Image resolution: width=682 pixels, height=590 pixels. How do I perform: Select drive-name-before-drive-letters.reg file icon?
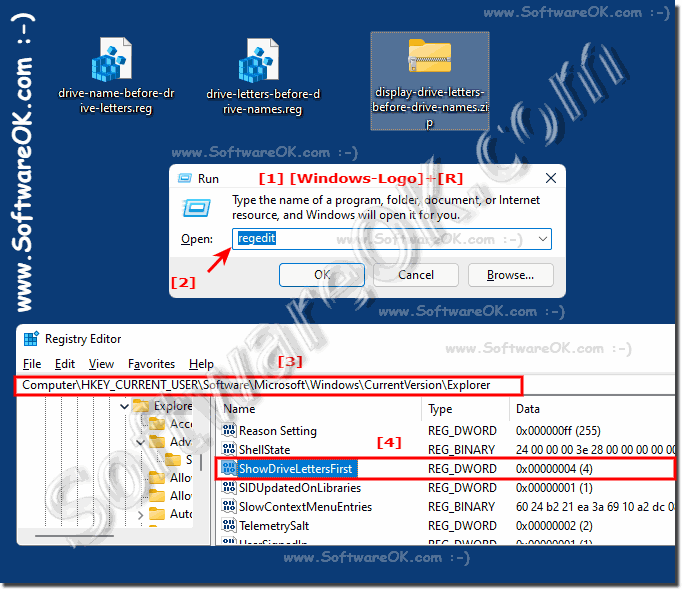point(112,59)
